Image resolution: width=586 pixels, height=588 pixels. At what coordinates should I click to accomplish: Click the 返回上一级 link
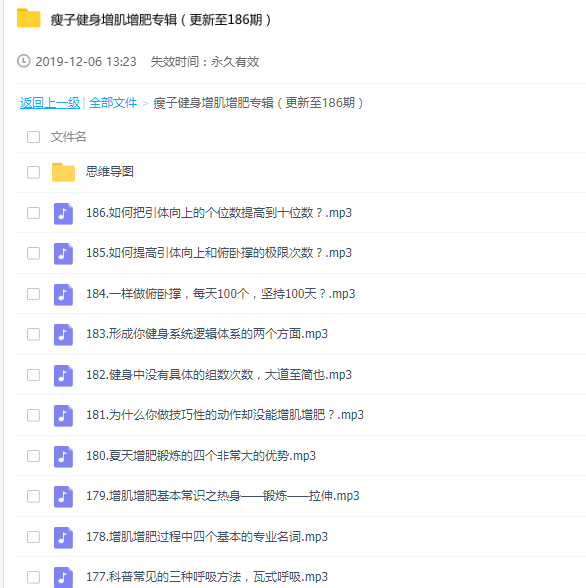click(x=50, y=103)
